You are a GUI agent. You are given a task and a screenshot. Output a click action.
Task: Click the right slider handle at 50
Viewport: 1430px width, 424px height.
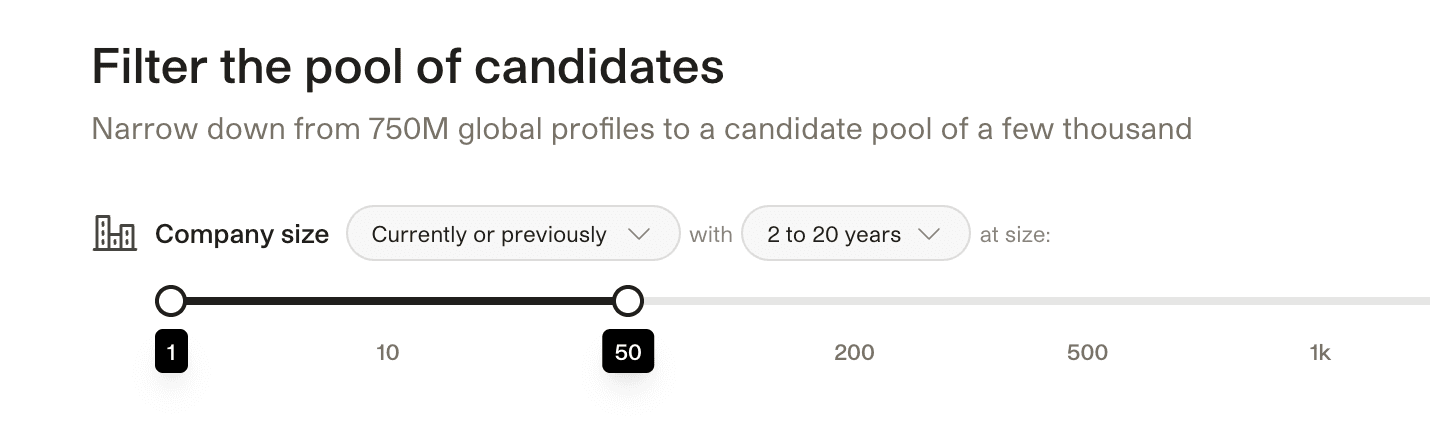click(627, 300)
